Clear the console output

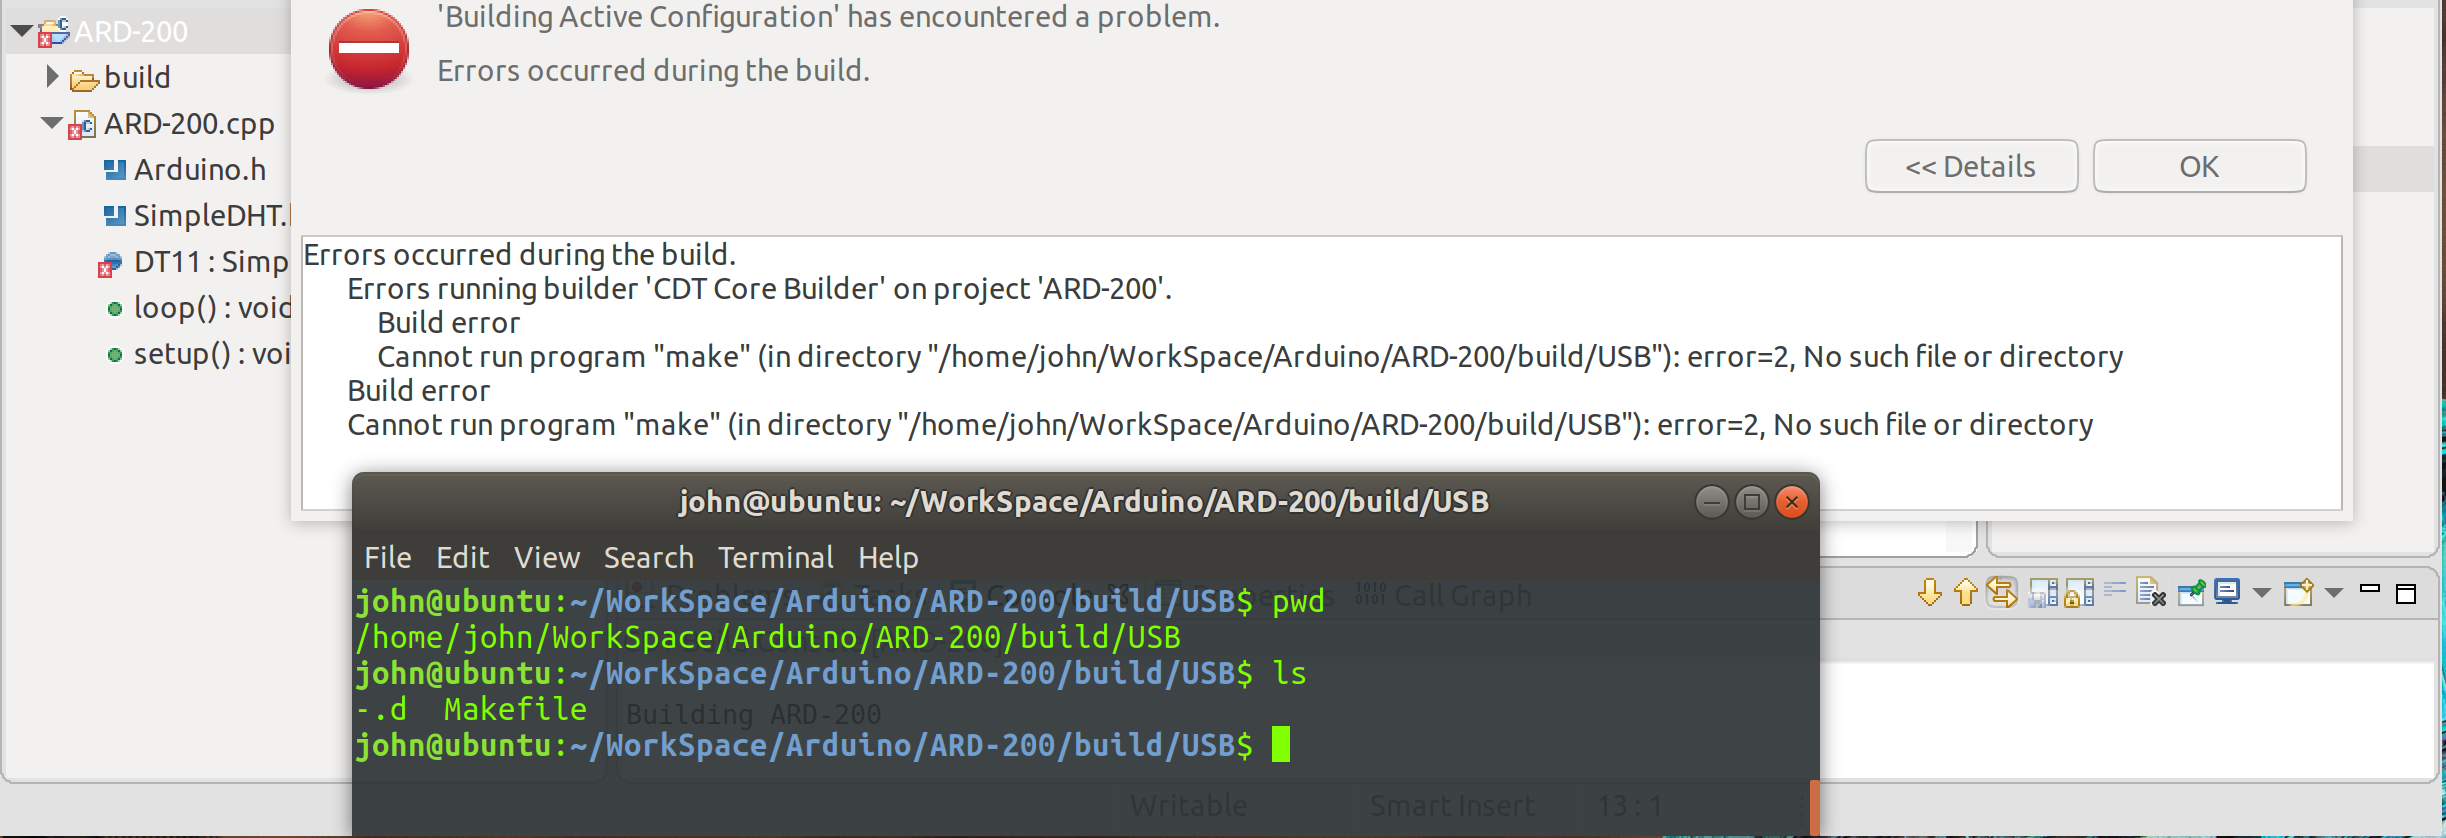2150,593
